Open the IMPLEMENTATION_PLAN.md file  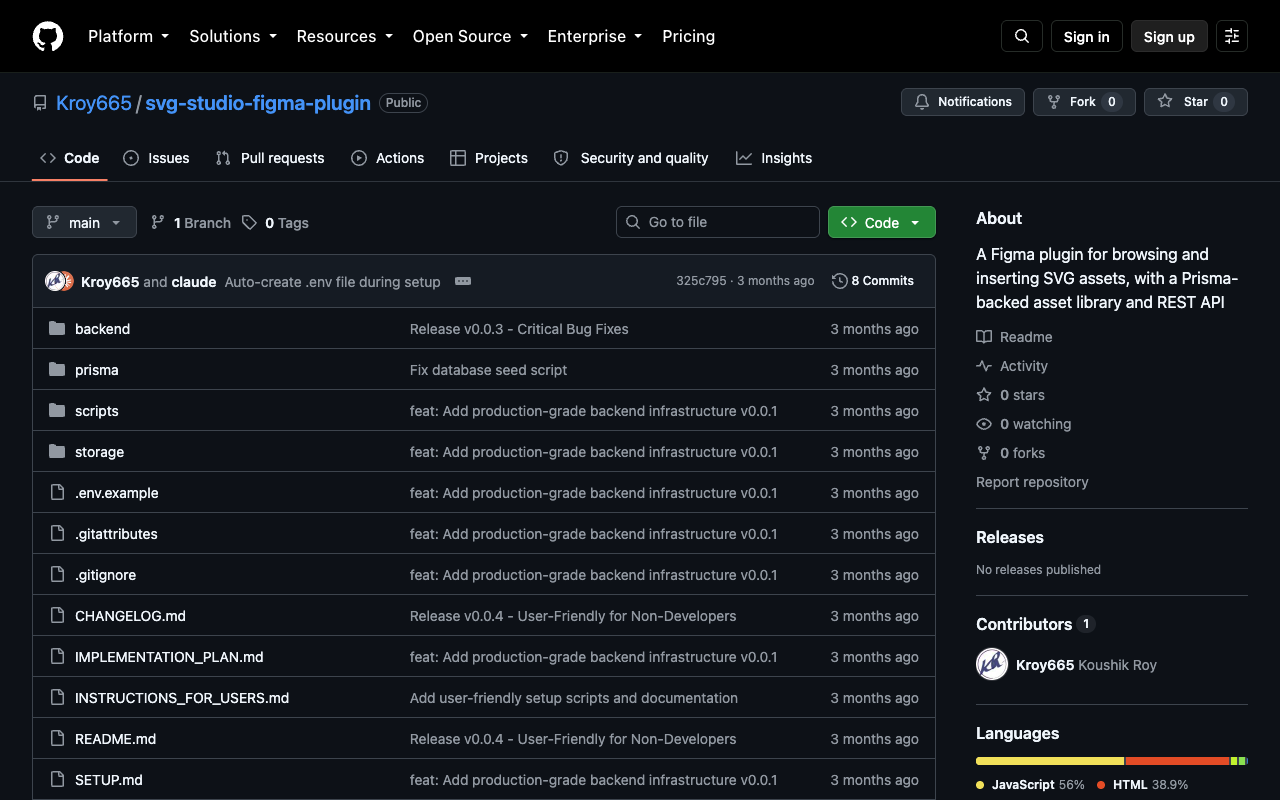point(169,657)
